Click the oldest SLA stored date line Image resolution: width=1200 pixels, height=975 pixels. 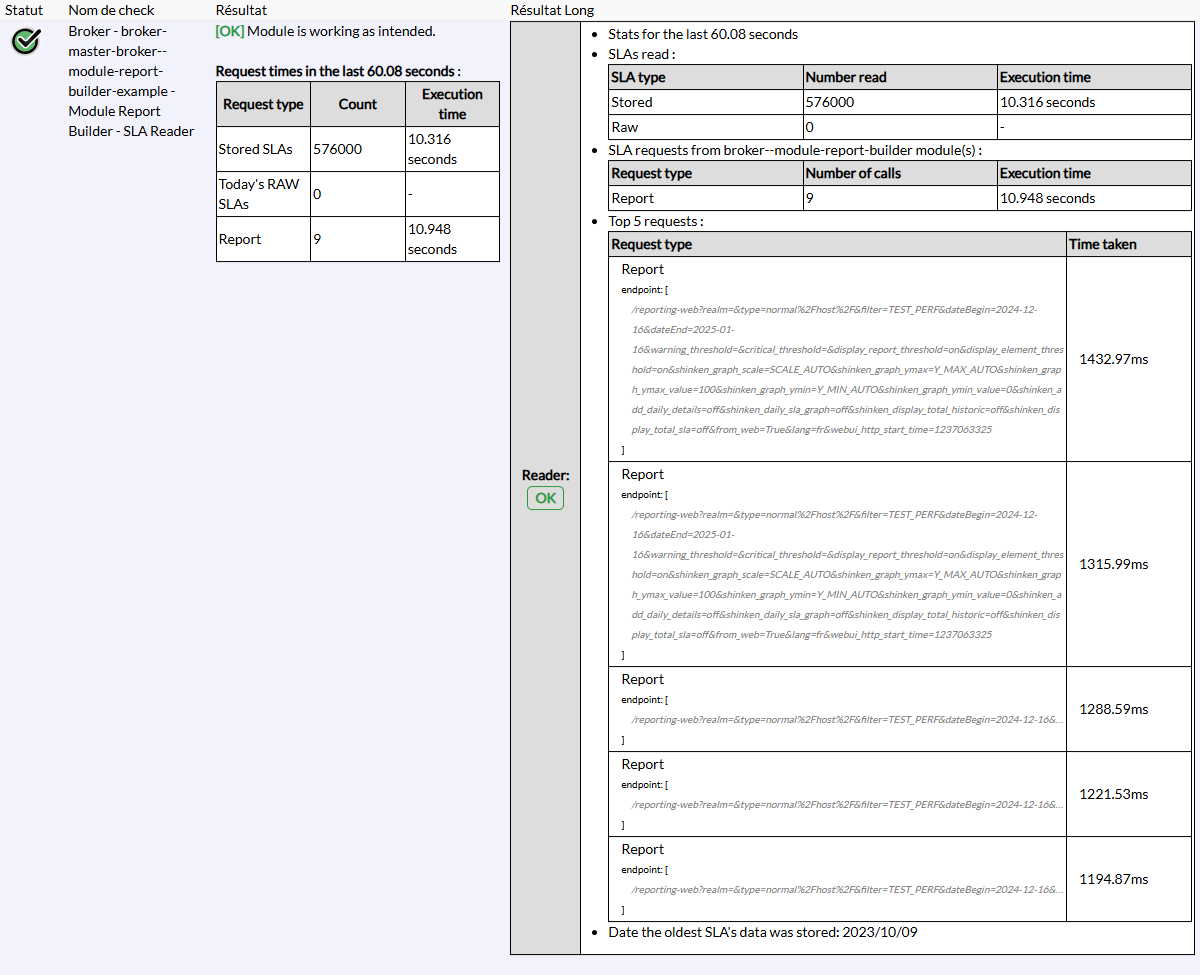coord(762,932)
